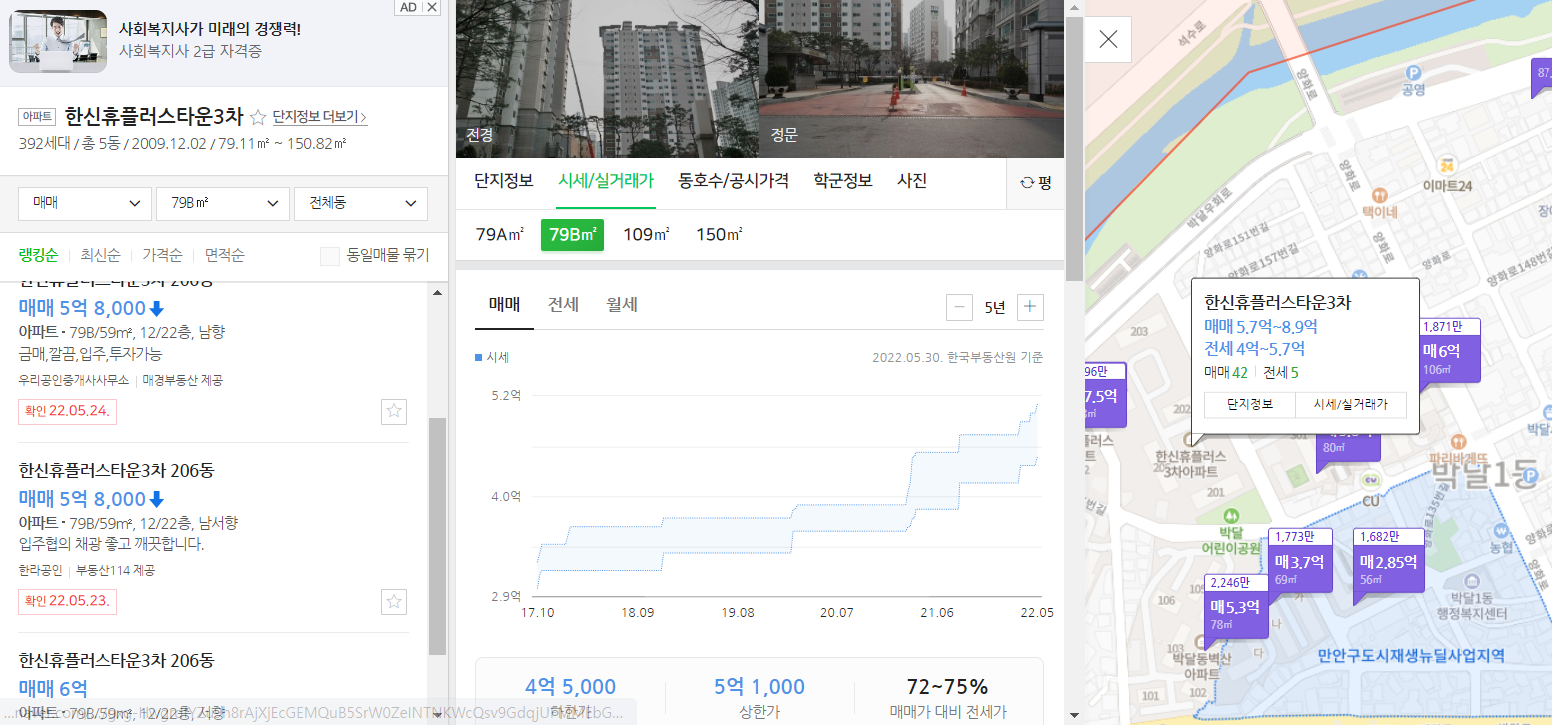Click the 이마트24 store map icon
1552x725 pixels.
pyautogui.click(x=1446, y=165)
